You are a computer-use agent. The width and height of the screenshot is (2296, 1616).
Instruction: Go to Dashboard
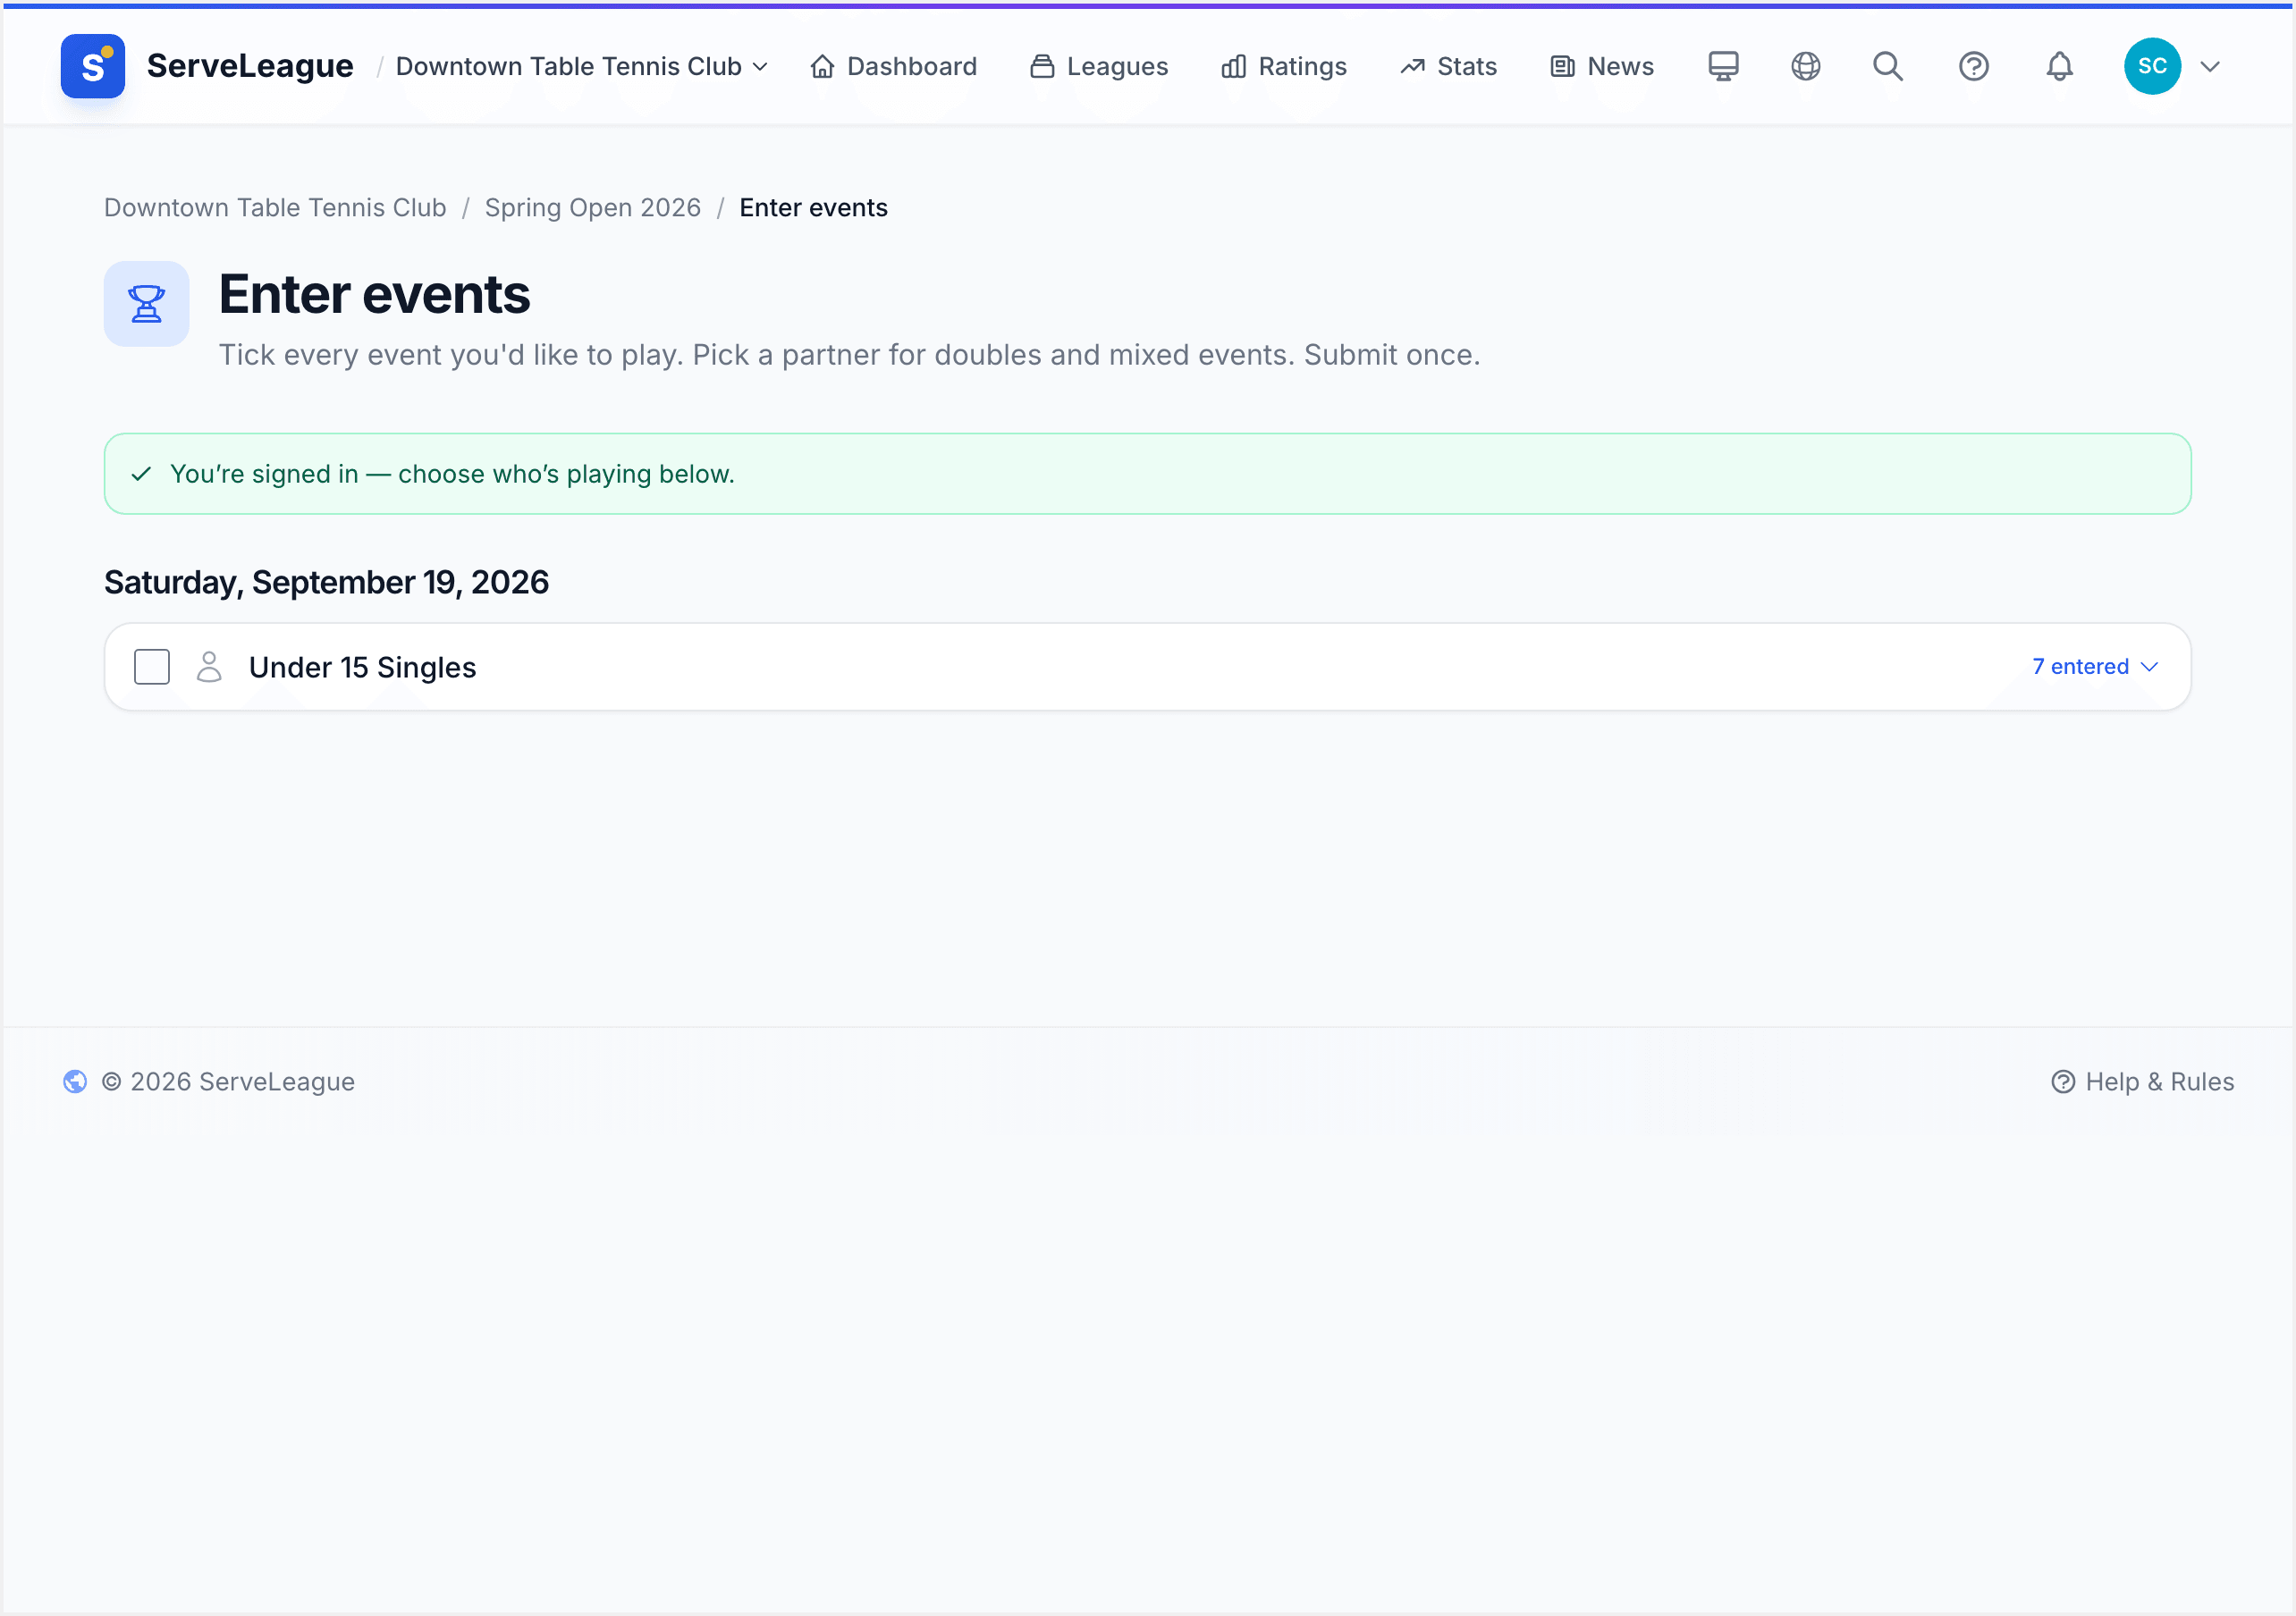click(x=893, y=66)
